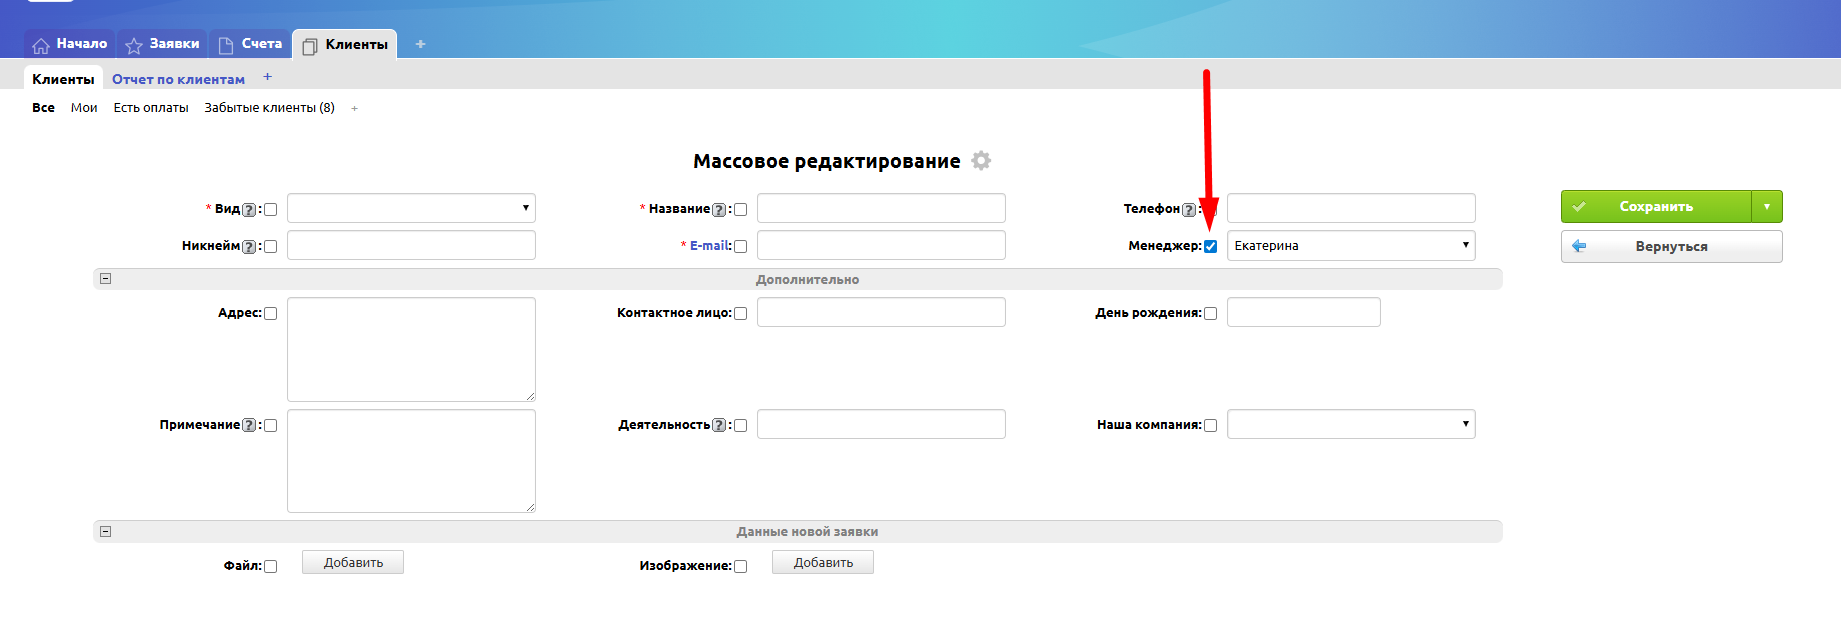Viewport: 1841px width, 631px height.
Task: Click the settings gear next to Массовое редактирование
Action: [x=981, y=161]
